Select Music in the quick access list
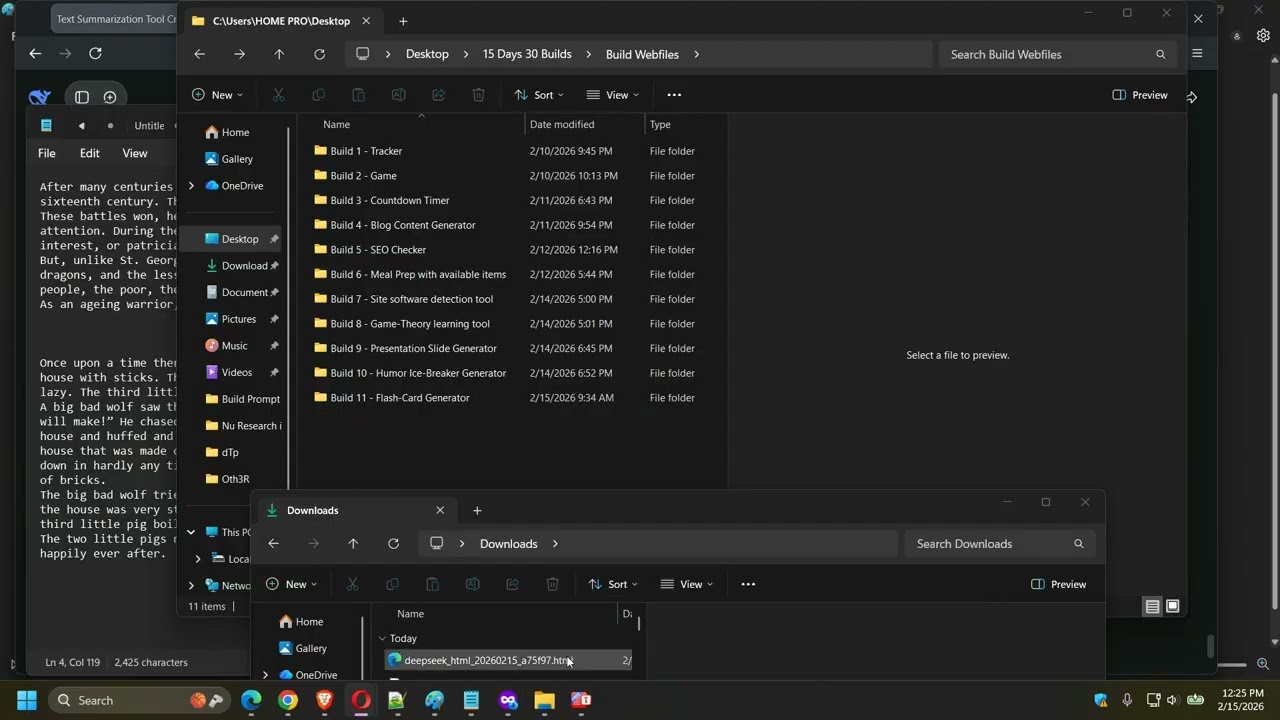1280x720 pixels. [226, 345]
